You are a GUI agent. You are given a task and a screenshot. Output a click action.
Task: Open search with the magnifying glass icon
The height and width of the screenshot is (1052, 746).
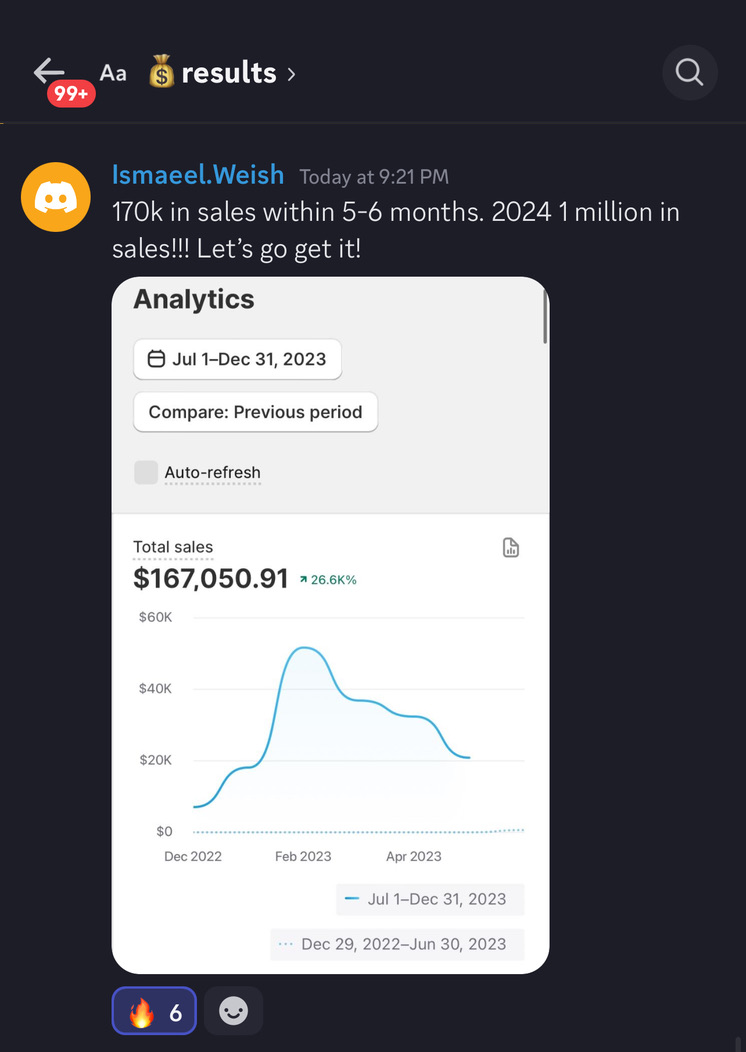point(689,73)
